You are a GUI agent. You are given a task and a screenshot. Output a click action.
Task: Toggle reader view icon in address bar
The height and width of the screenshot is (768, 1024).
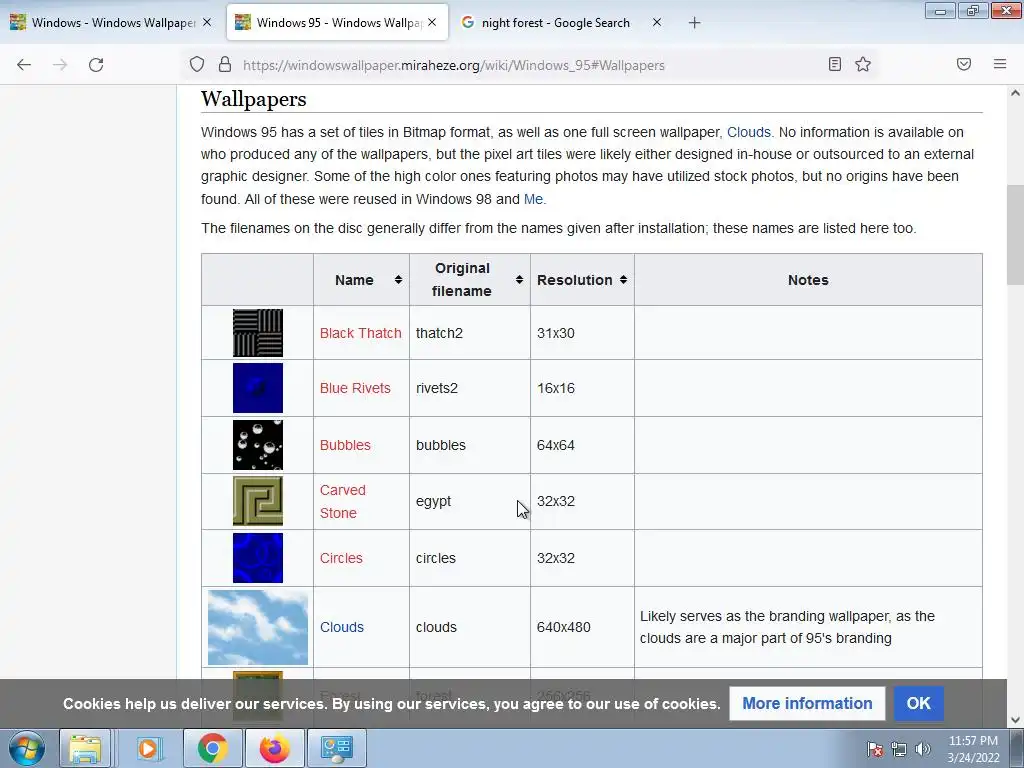835,64
